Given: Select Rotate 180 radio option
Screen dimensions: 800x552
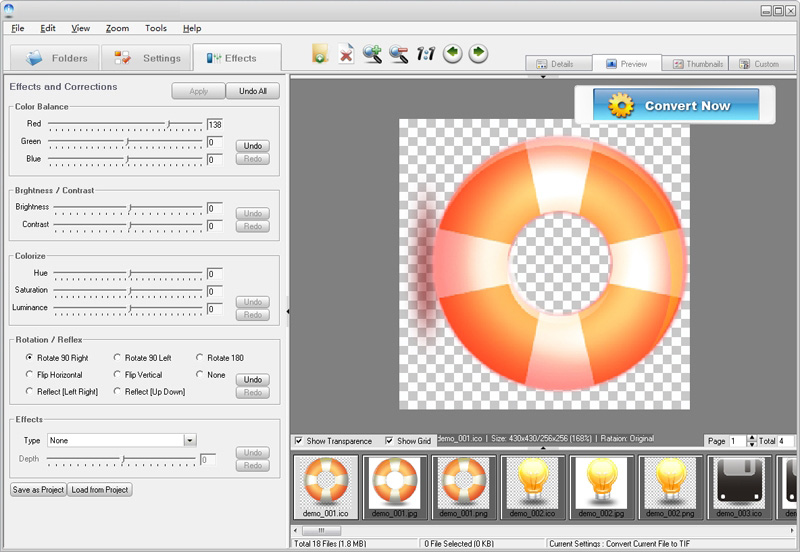Looking at the screenshot, I should coord(199,357).
